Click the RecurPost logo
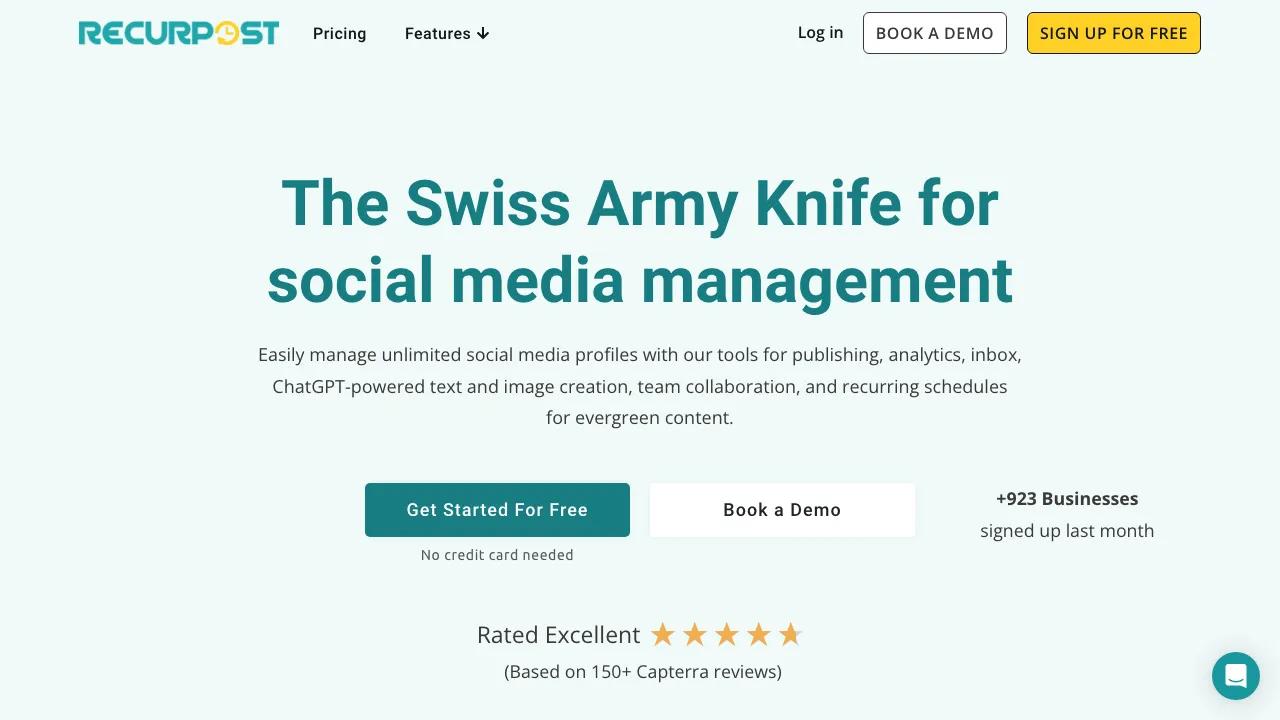 pyautogui.click(x=179, y=33)
